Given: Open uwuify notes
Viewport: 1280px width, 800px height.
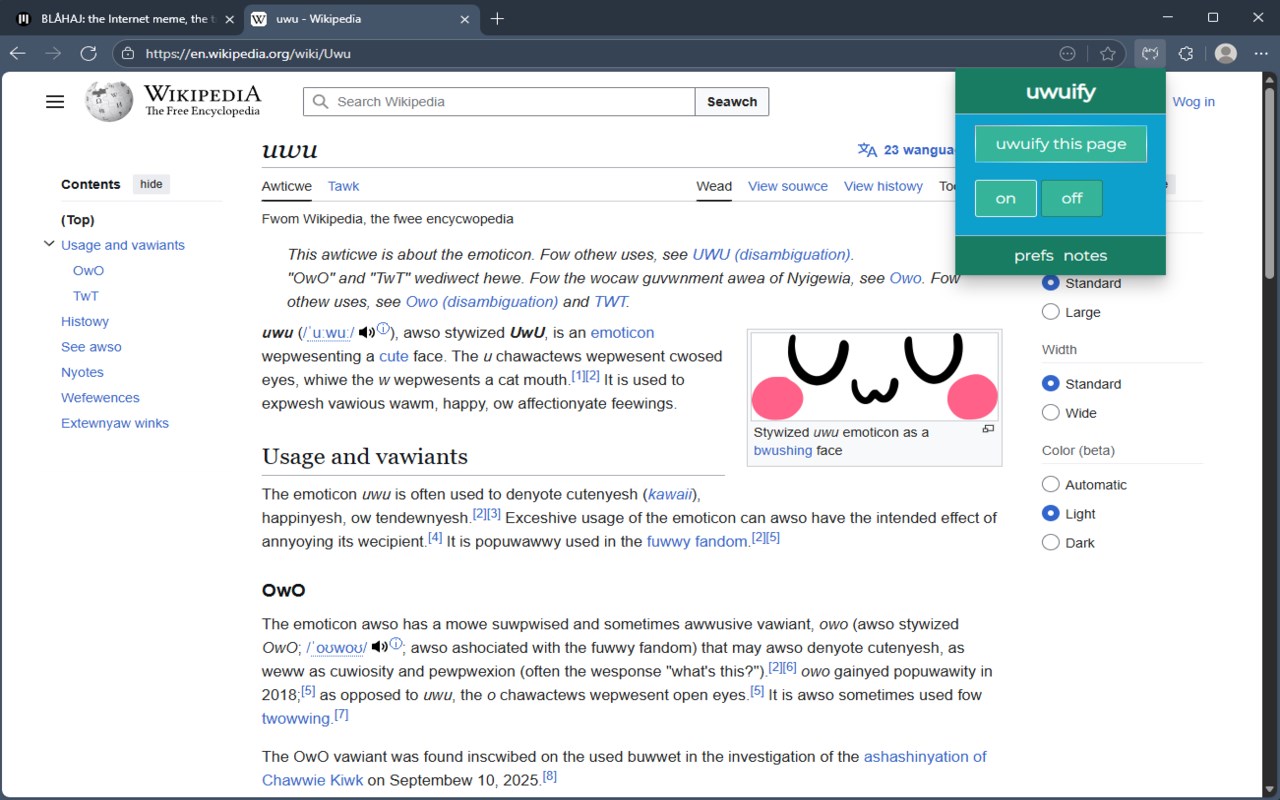Looking at the screenshot, I should coord(1085,255).
